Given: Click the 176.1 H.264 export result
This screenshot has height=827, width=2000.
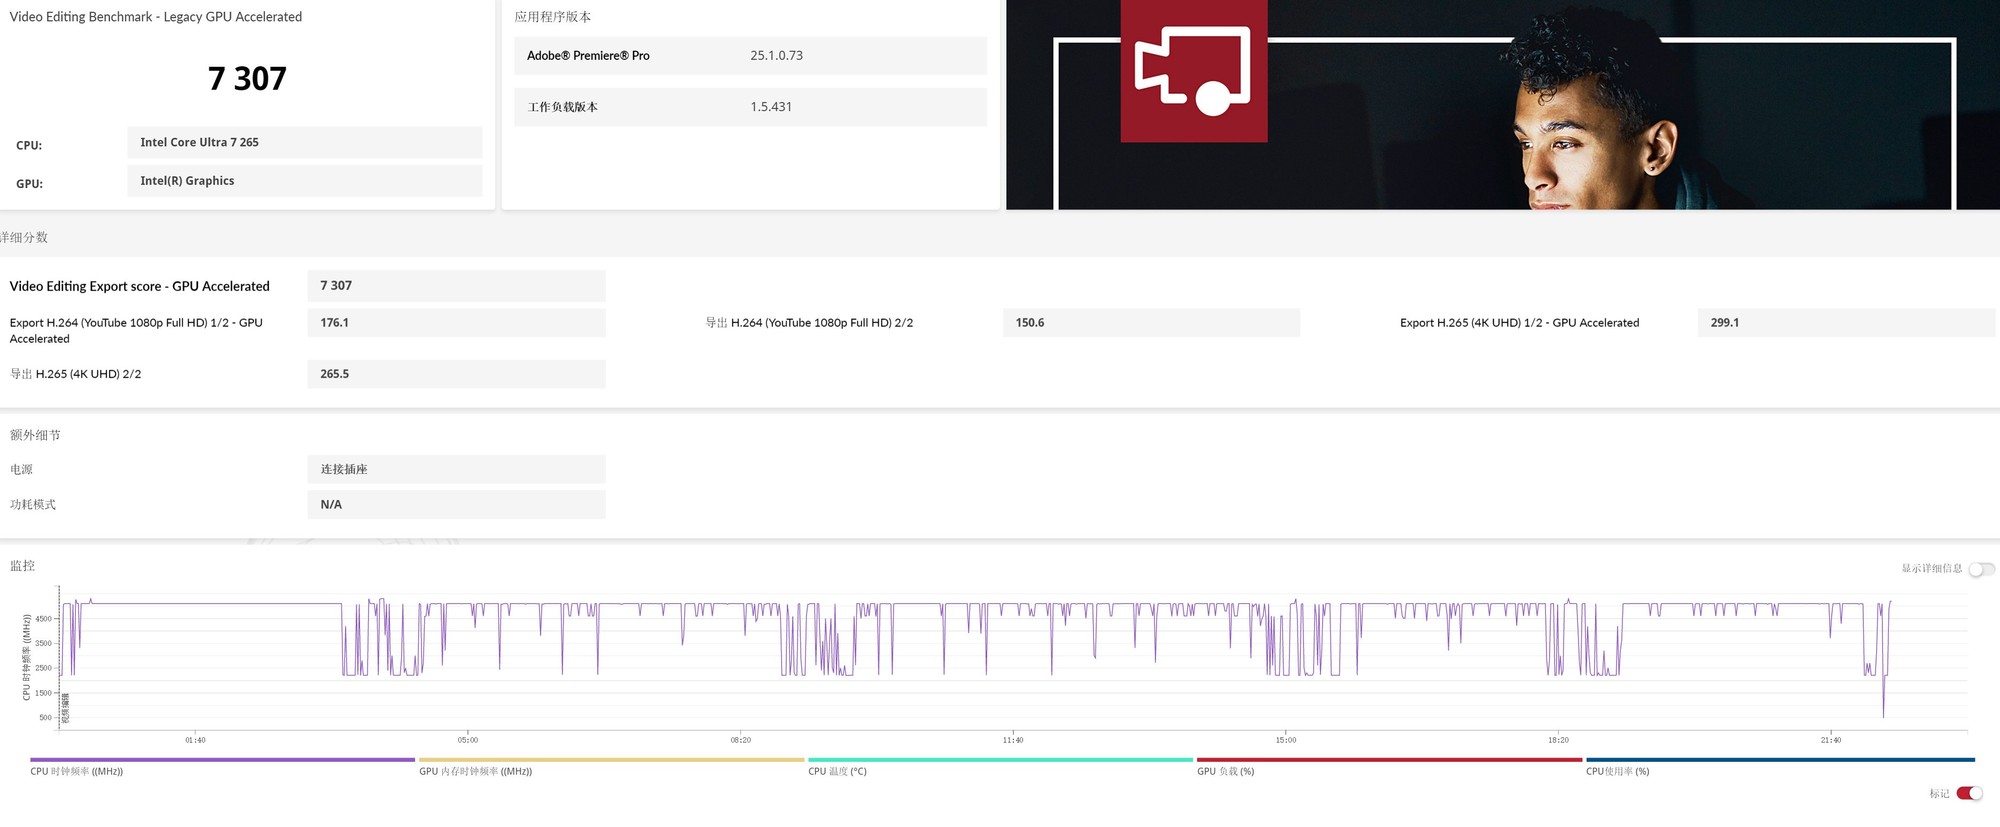Looking at the screenshot, I should (456, 323).
